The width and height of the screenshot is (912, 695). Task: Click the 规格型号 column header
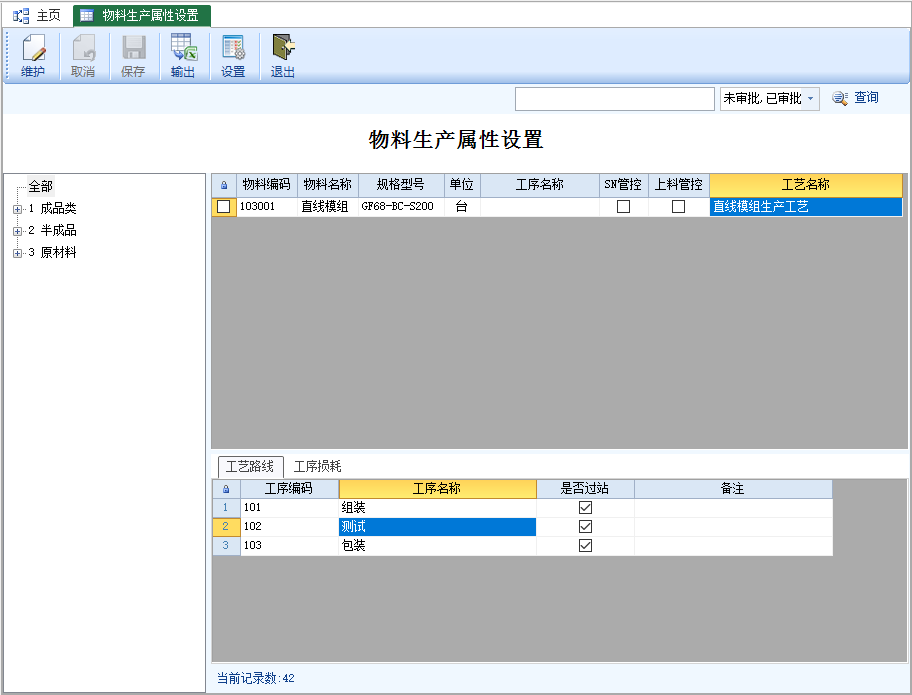click(401, 185)
